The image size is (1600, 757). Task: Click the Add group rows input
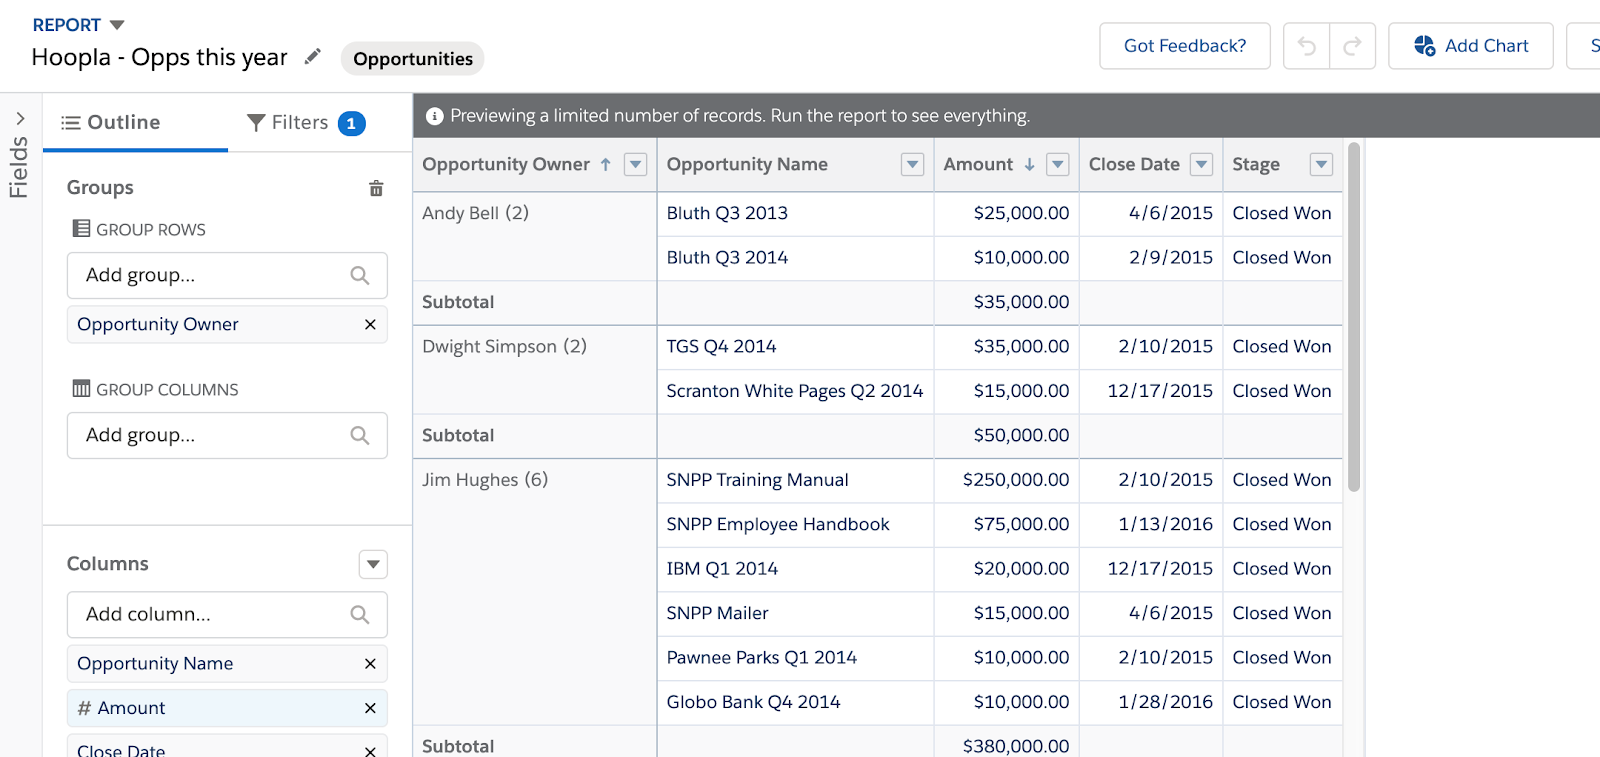227,275
